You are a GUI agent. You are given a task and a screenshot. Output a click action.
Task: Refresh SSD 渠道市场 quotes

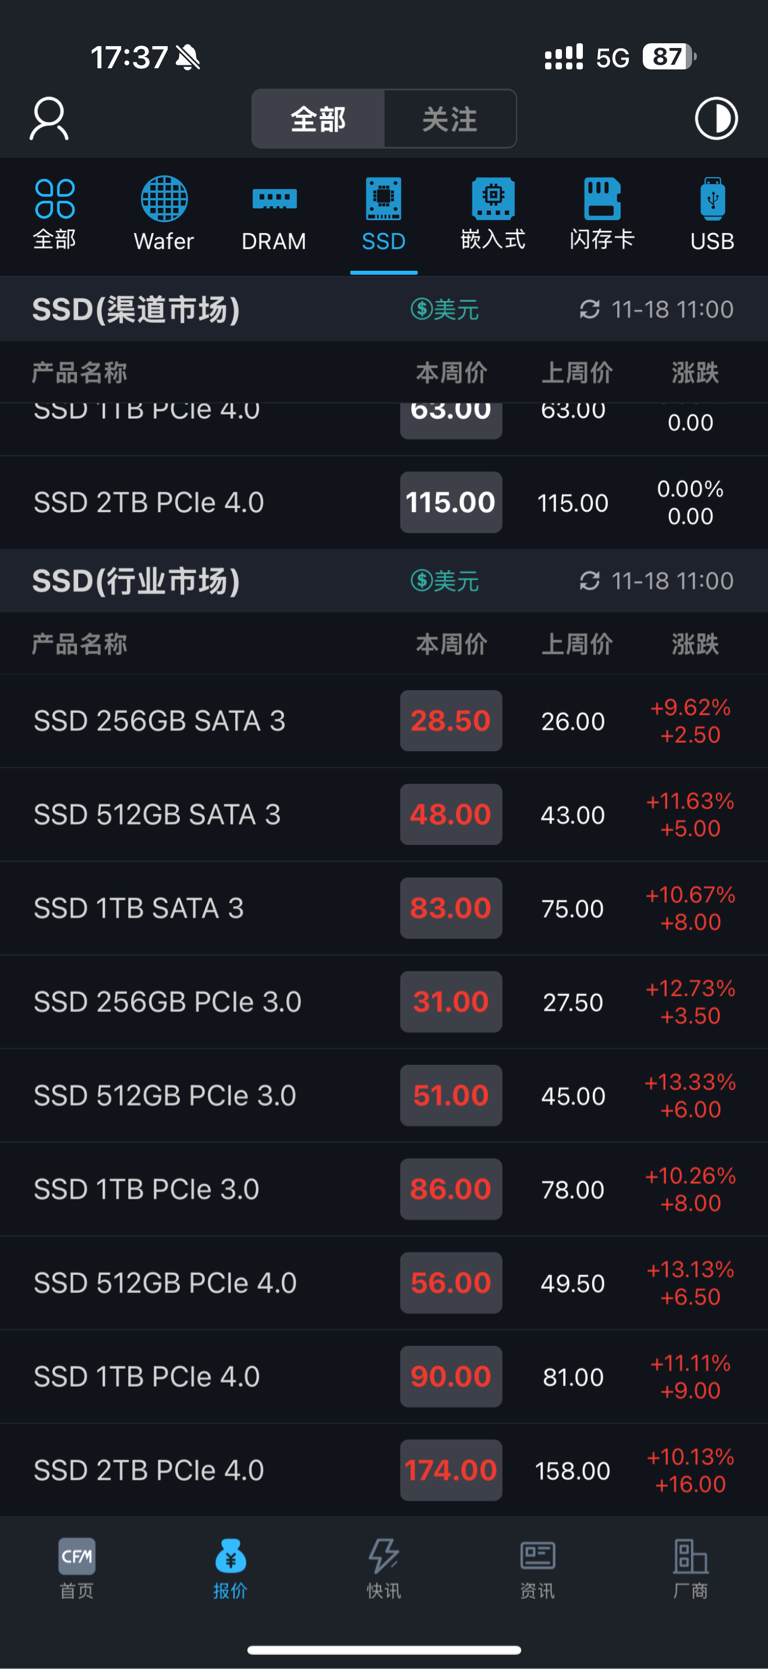(x=590, y=310)
